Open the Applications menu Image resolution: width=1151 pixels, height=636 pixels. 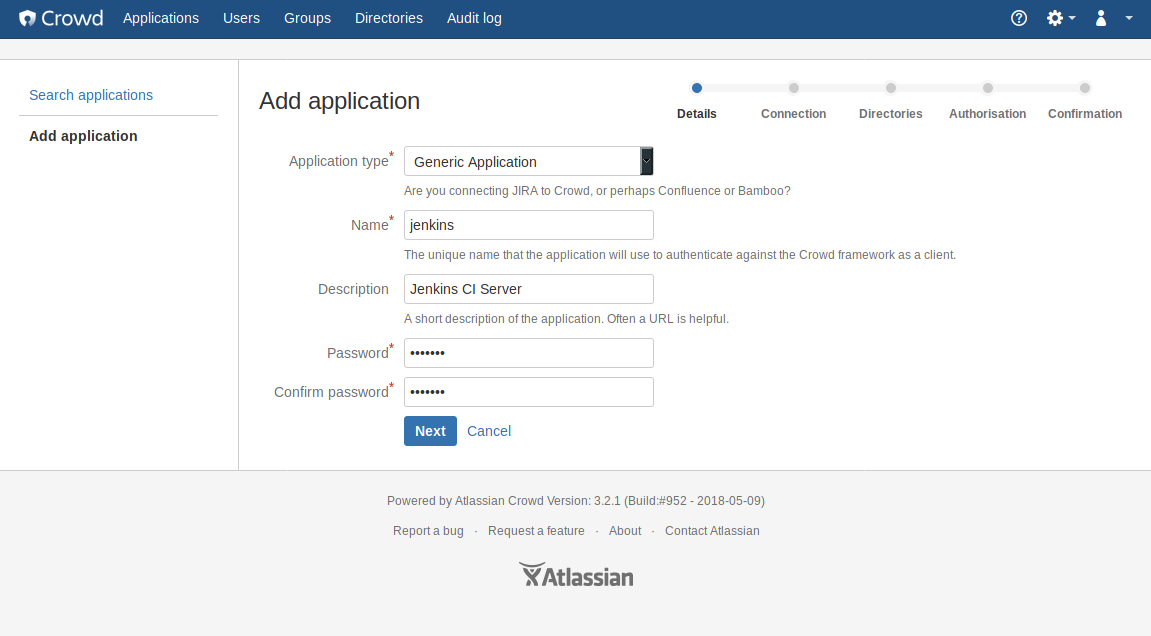[161, 18]
